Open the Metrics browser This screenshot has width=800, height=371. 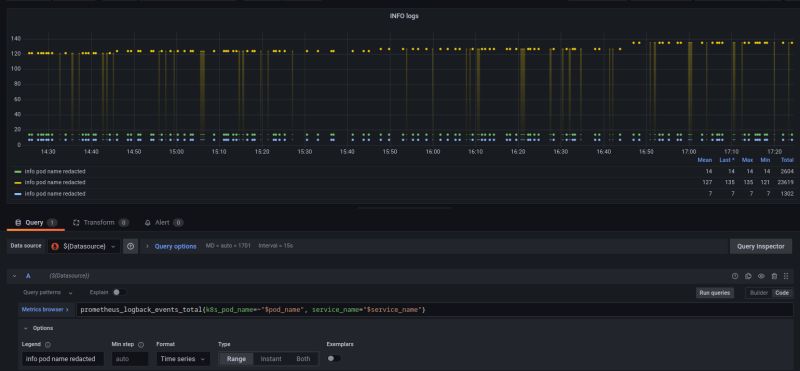point(45,309)
